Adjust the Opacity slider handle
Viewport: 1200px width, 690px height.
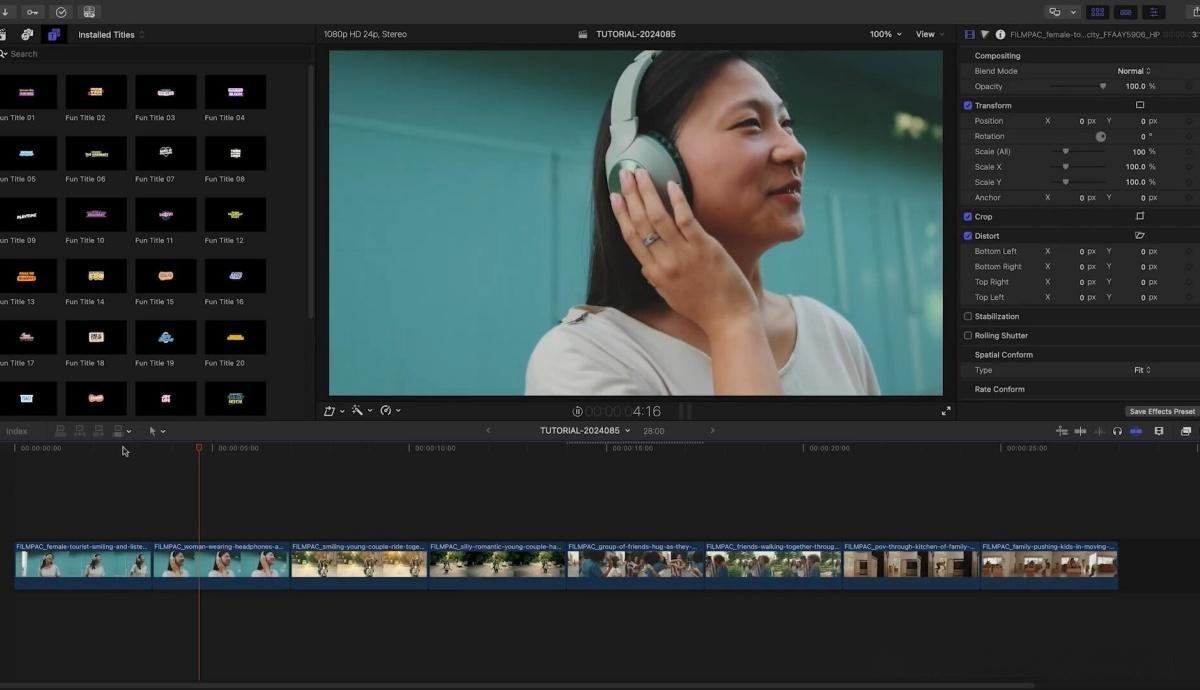1103,87
